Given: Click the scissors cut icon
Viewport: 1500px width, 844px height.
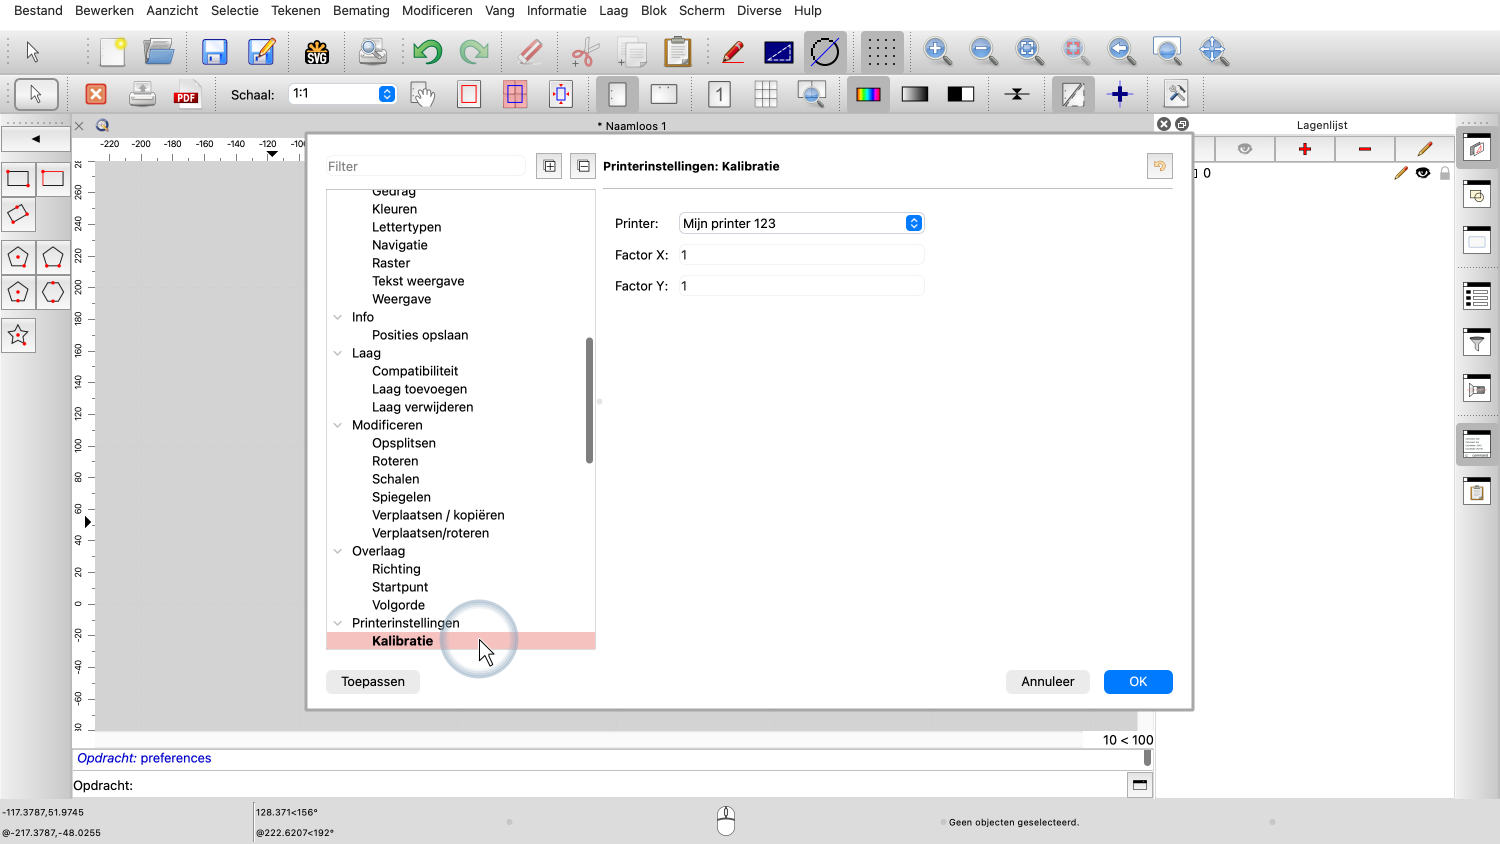Looking at the screenshot, I should (585, 52).
